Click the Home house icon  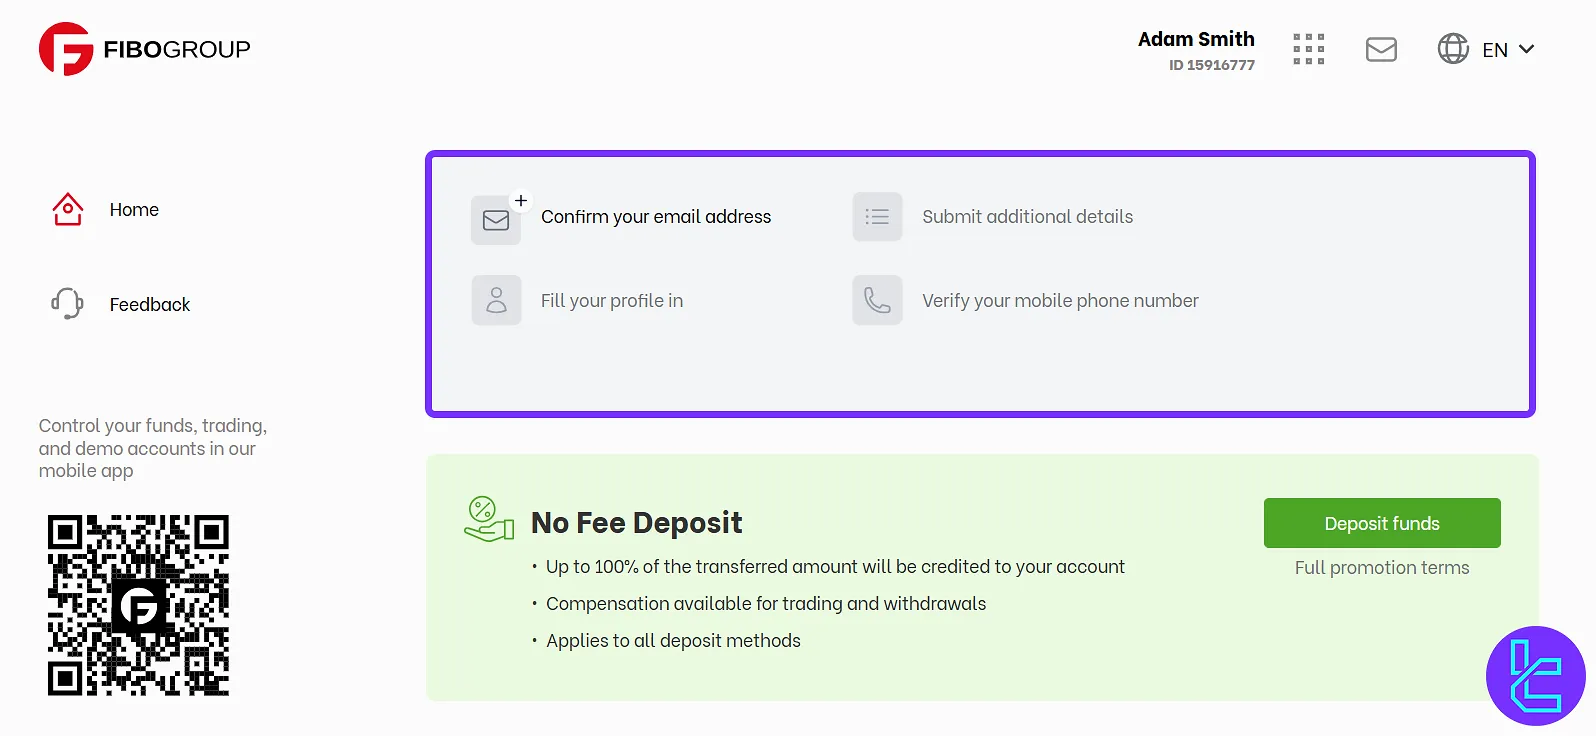(x=68, y=209)
